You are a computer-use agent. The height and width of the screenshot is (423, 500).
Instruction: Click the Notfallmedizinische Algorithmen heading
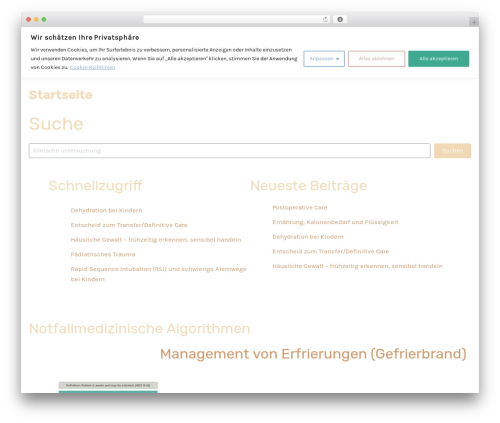[139, 329]
